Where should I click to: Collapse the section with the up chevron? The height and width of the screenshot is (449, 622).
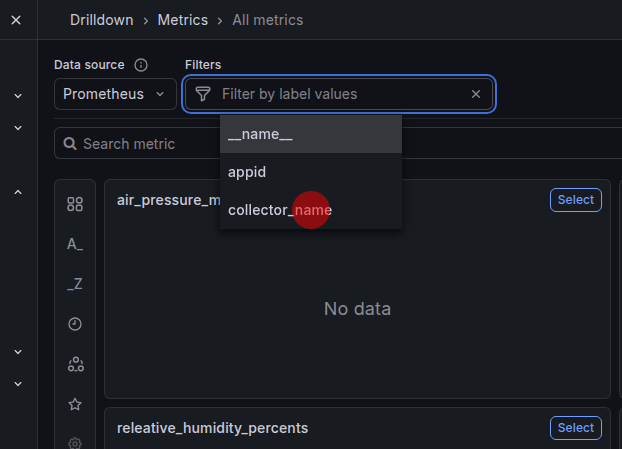point(18,192)
